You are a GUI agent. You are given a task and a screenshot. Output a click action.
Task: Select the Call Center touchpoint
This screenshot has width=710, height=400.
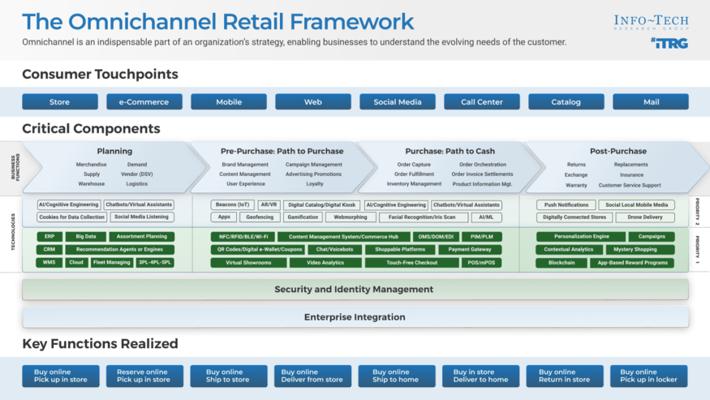pyautogui.click(x=482, y=101)
